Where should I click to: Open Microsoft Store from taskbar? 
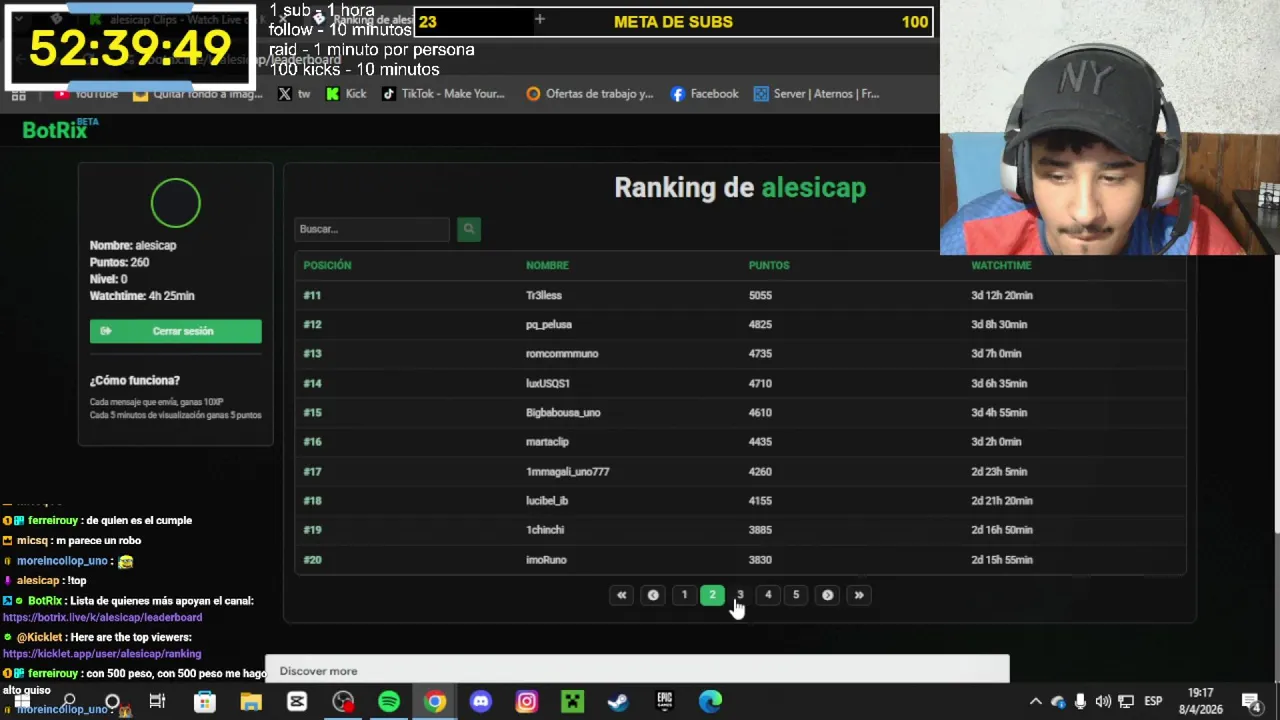204,701
